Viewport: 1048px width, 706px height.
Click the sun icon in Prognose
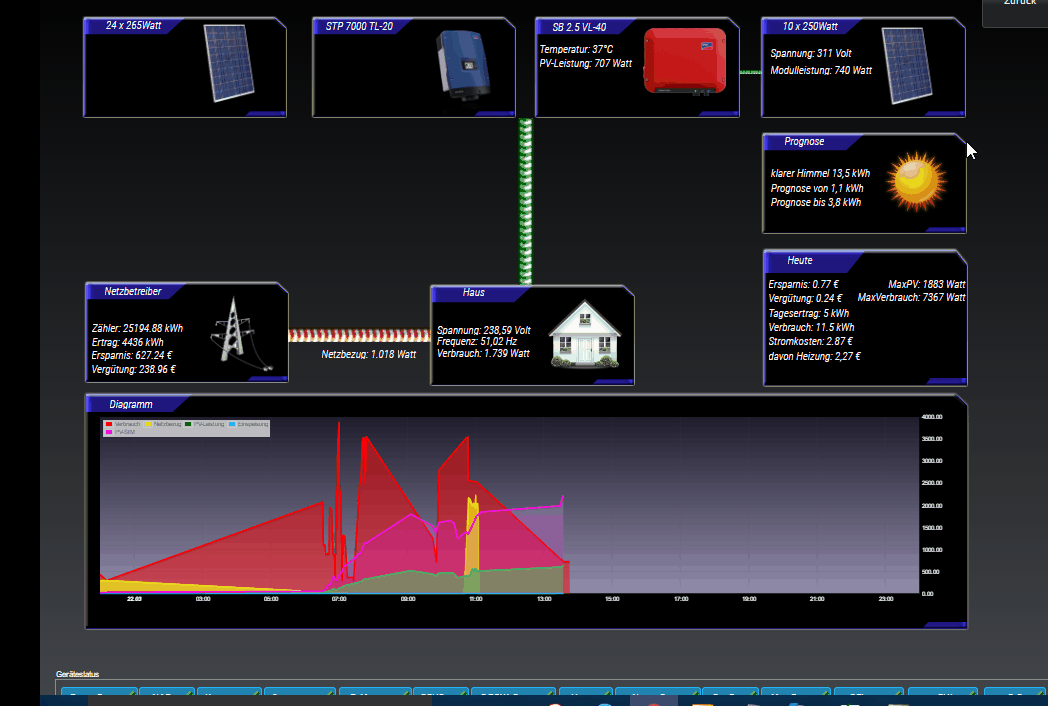click(917, 181)
